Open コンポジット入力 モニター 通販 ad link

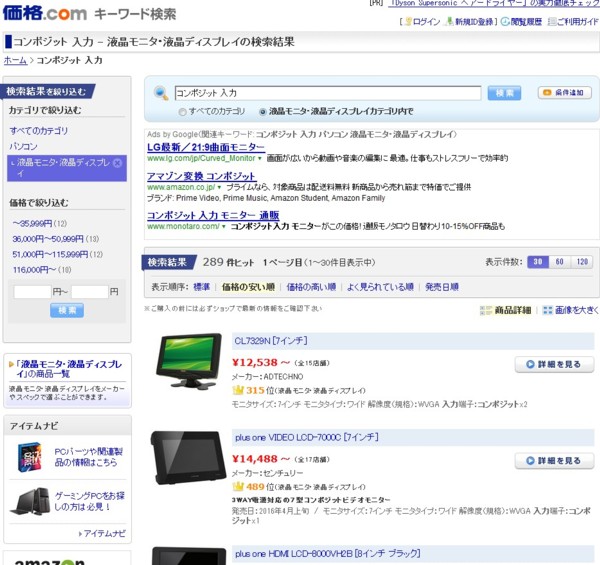coord(213,215)
